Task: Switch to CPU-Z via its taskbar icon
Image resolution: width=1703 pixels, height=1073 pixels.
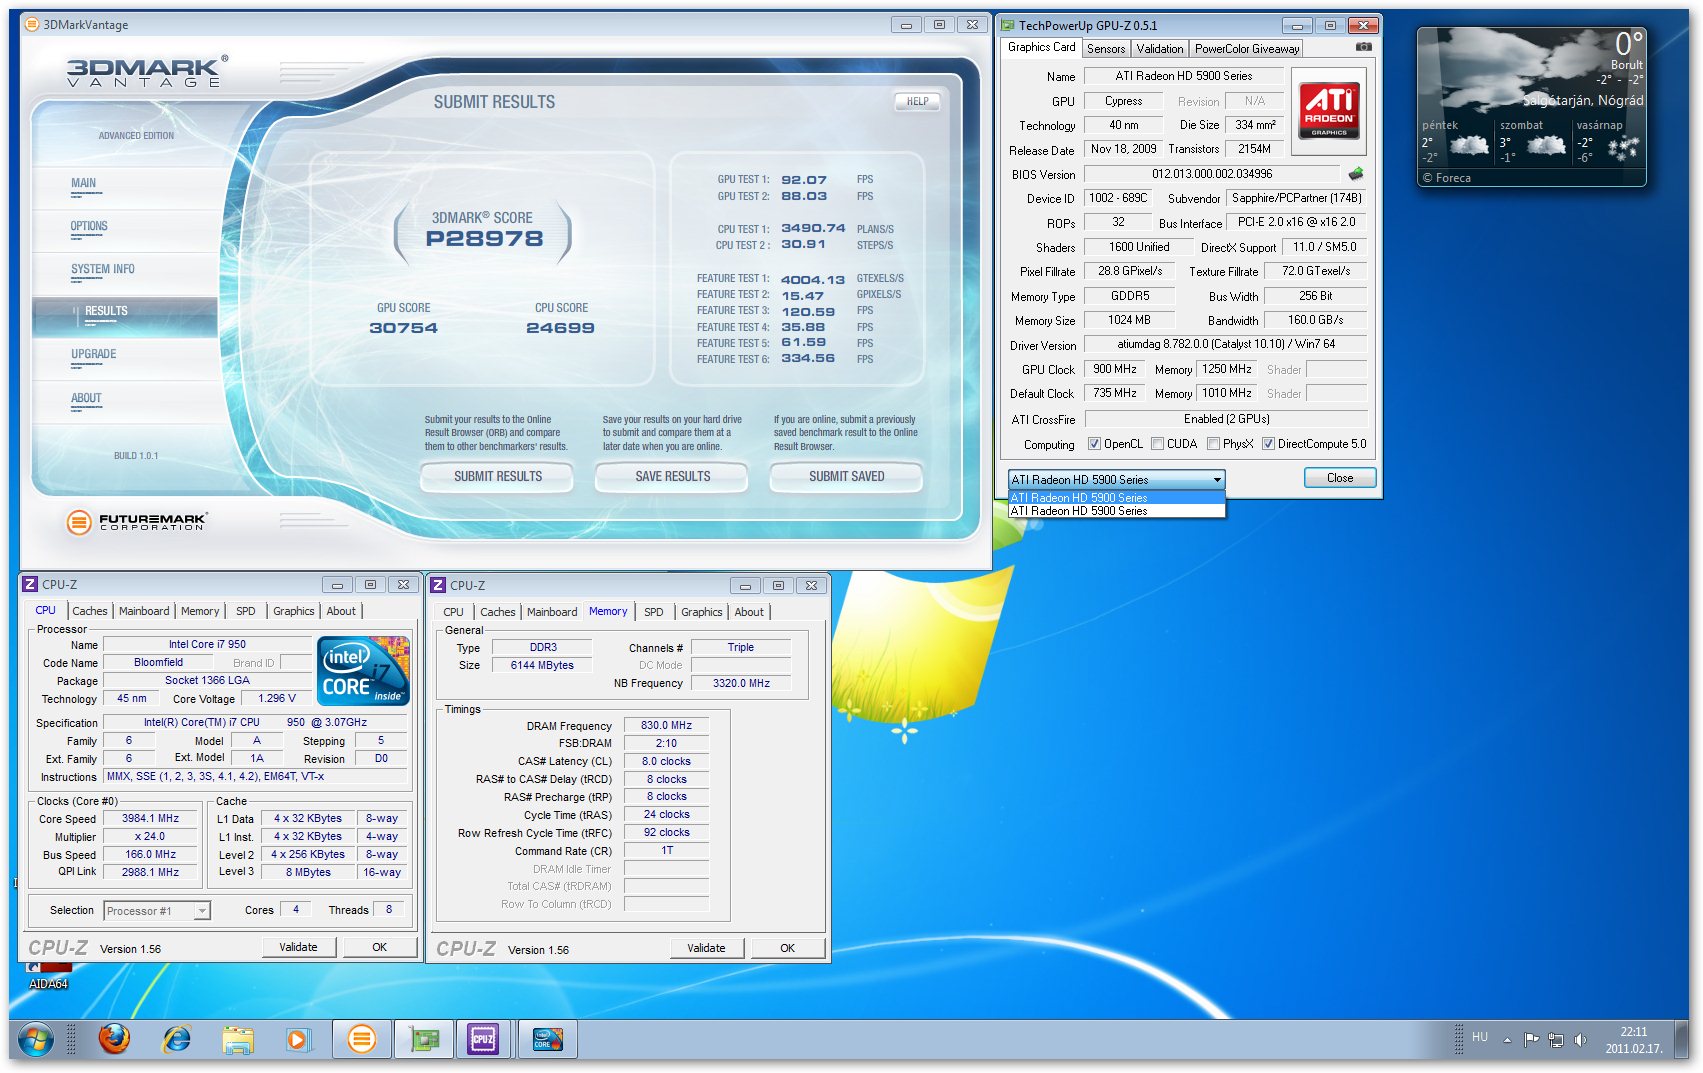Action: 484,1040
